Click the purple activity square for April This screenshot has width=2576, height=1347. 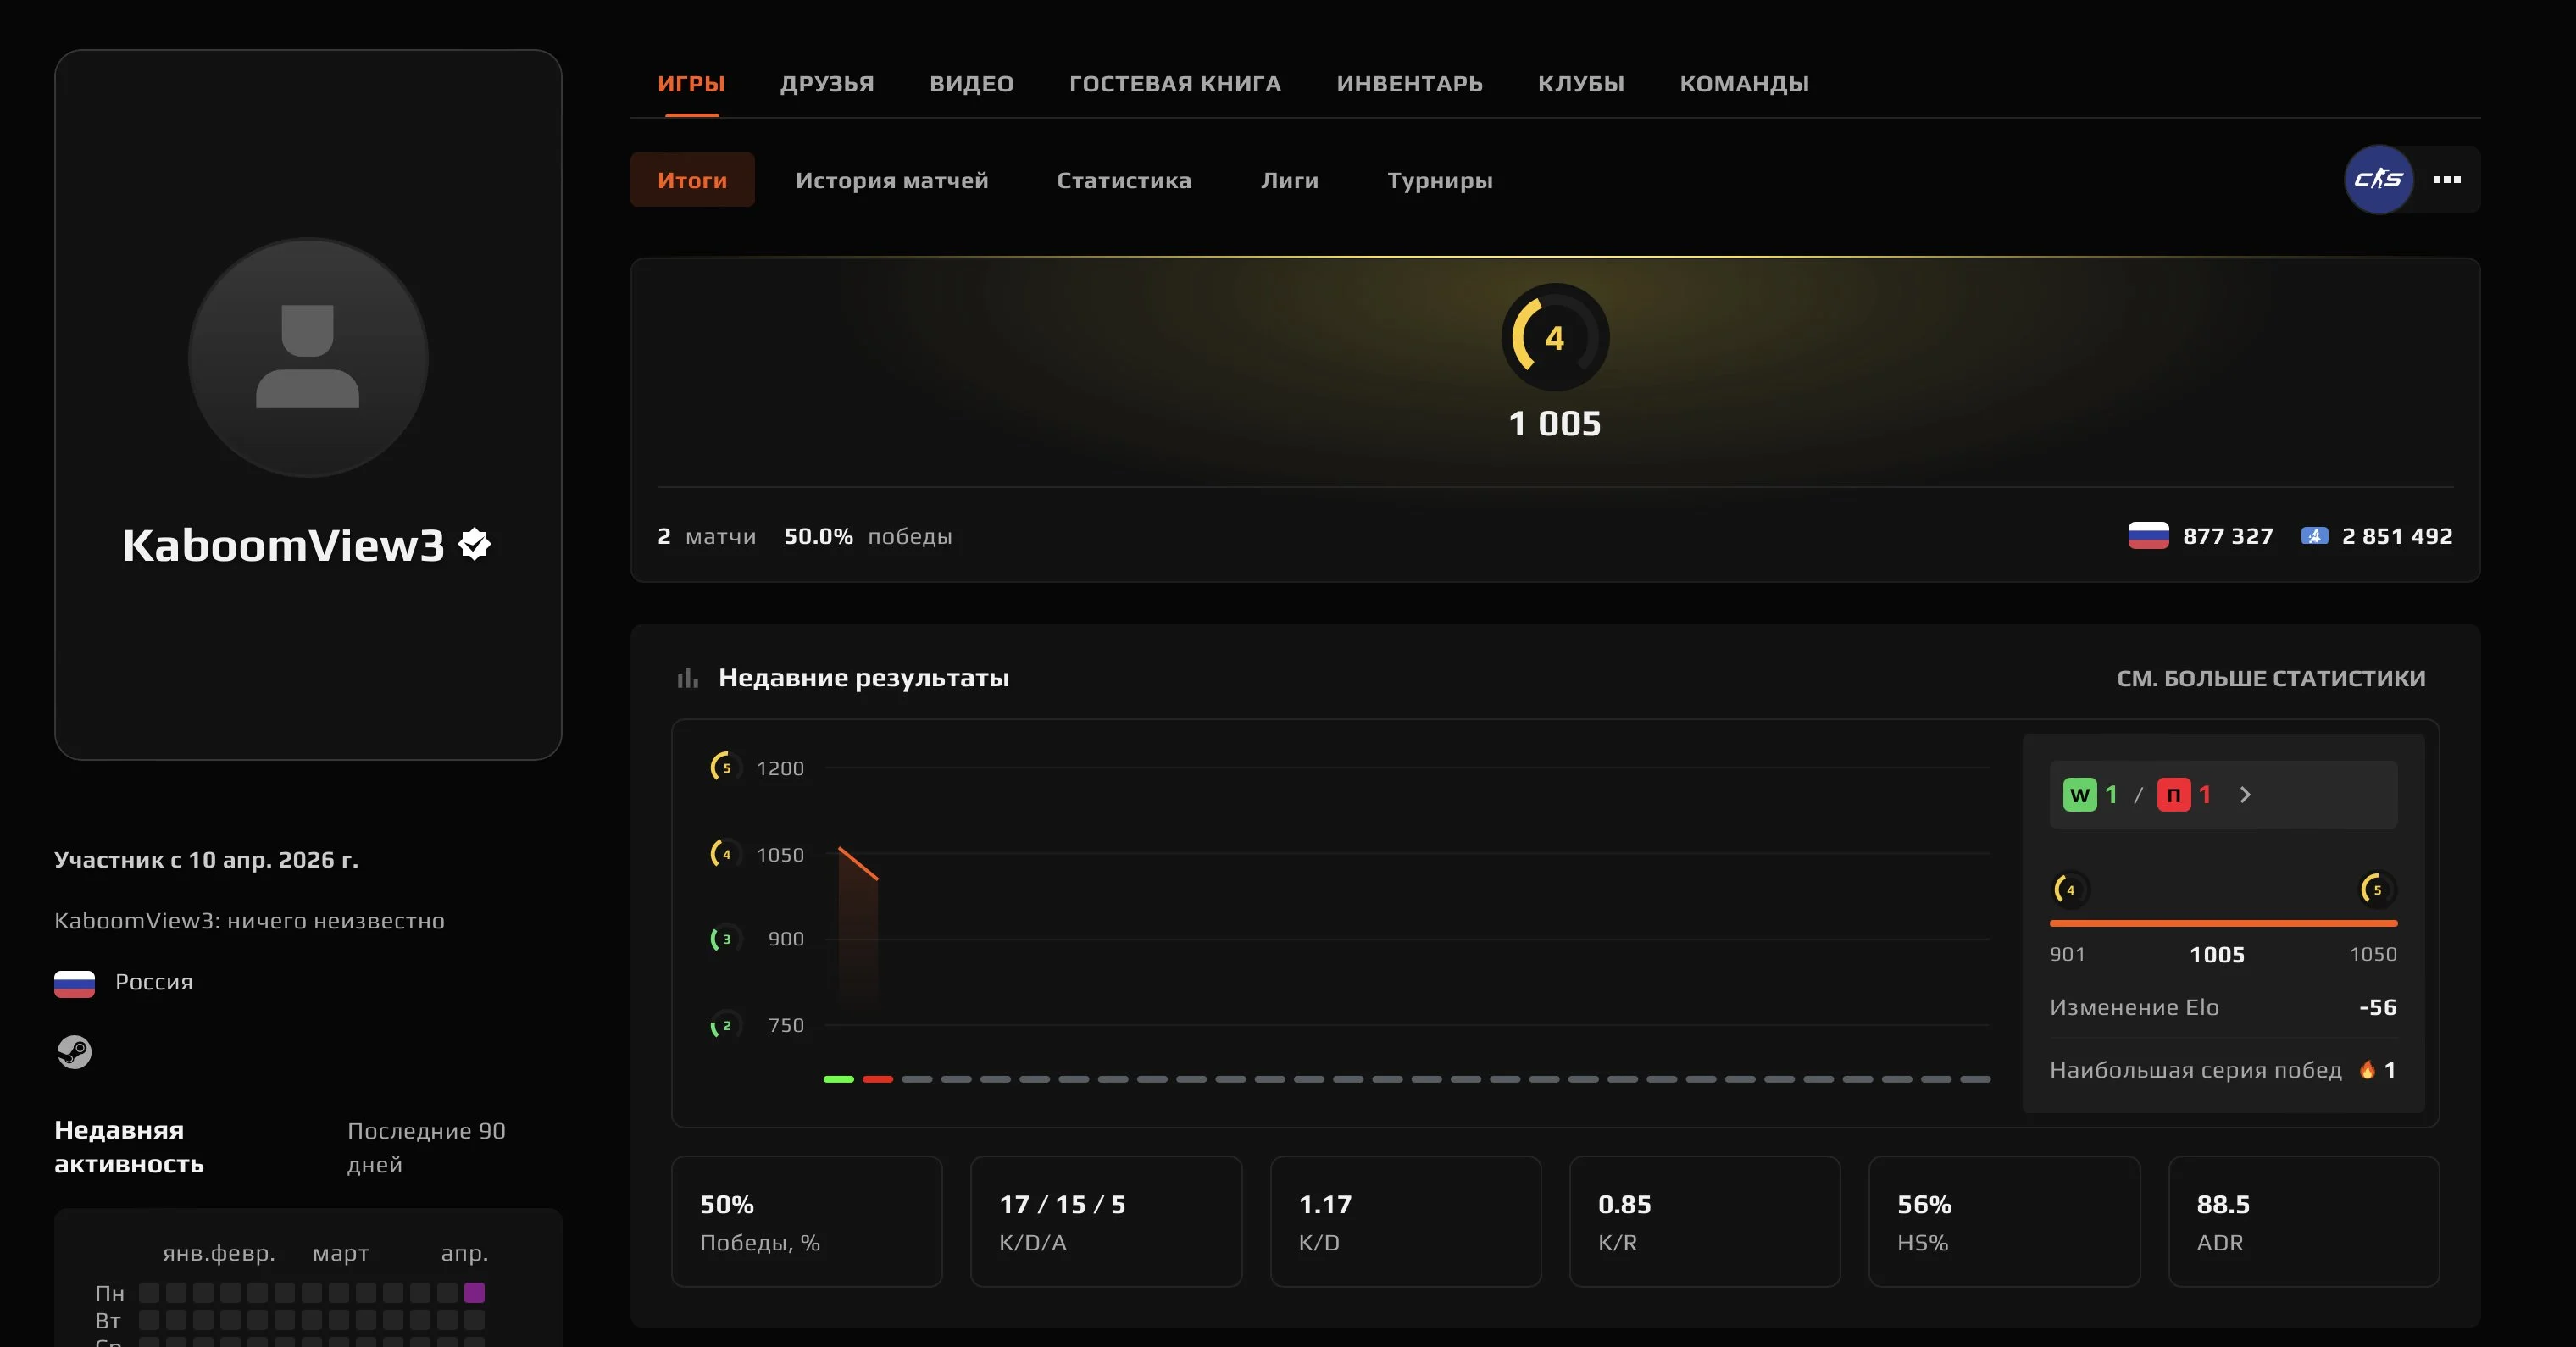pos(474,1293)
